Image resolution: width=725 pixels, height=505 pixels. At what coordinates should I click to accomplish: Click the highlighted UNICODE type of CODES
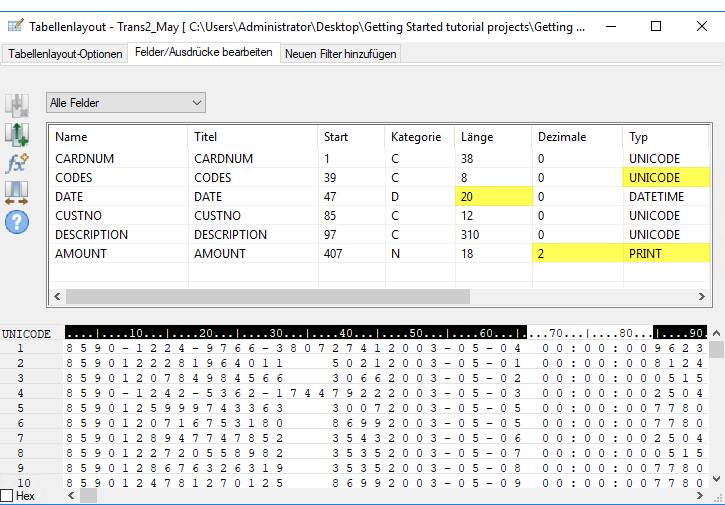tap(666, 178)
